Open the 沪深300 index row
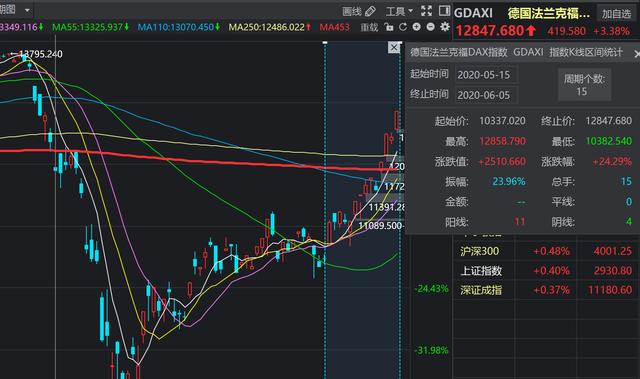Image resolution: width=640 pixels, height=379 pixels. [546, 251]
